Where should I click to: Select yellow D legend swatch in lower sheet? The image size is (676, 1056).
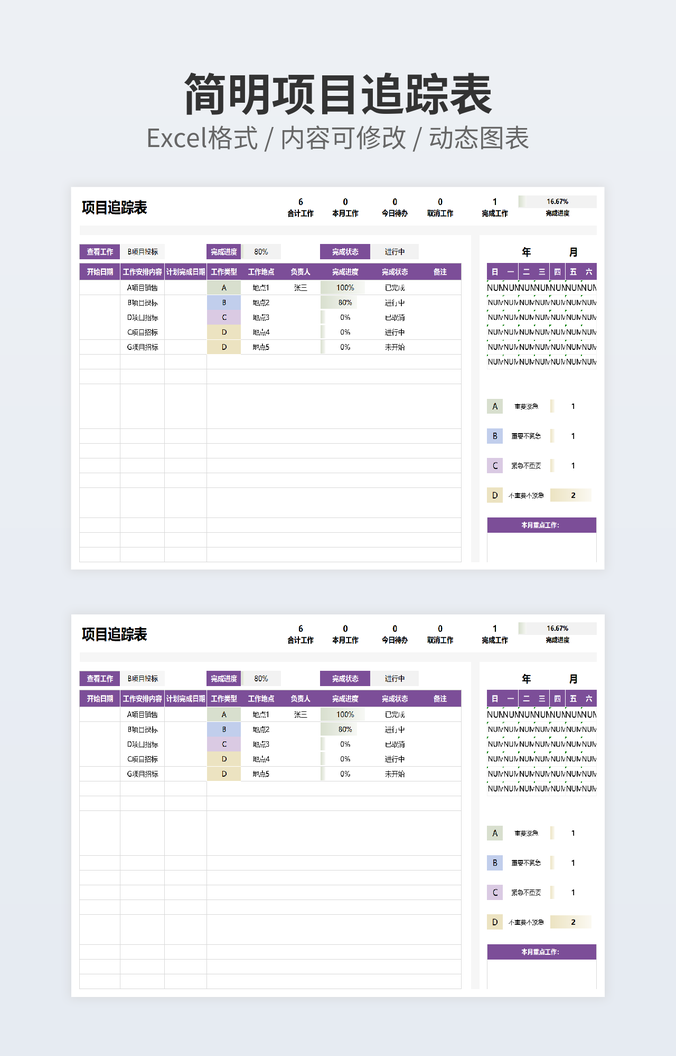pos(494,922)
